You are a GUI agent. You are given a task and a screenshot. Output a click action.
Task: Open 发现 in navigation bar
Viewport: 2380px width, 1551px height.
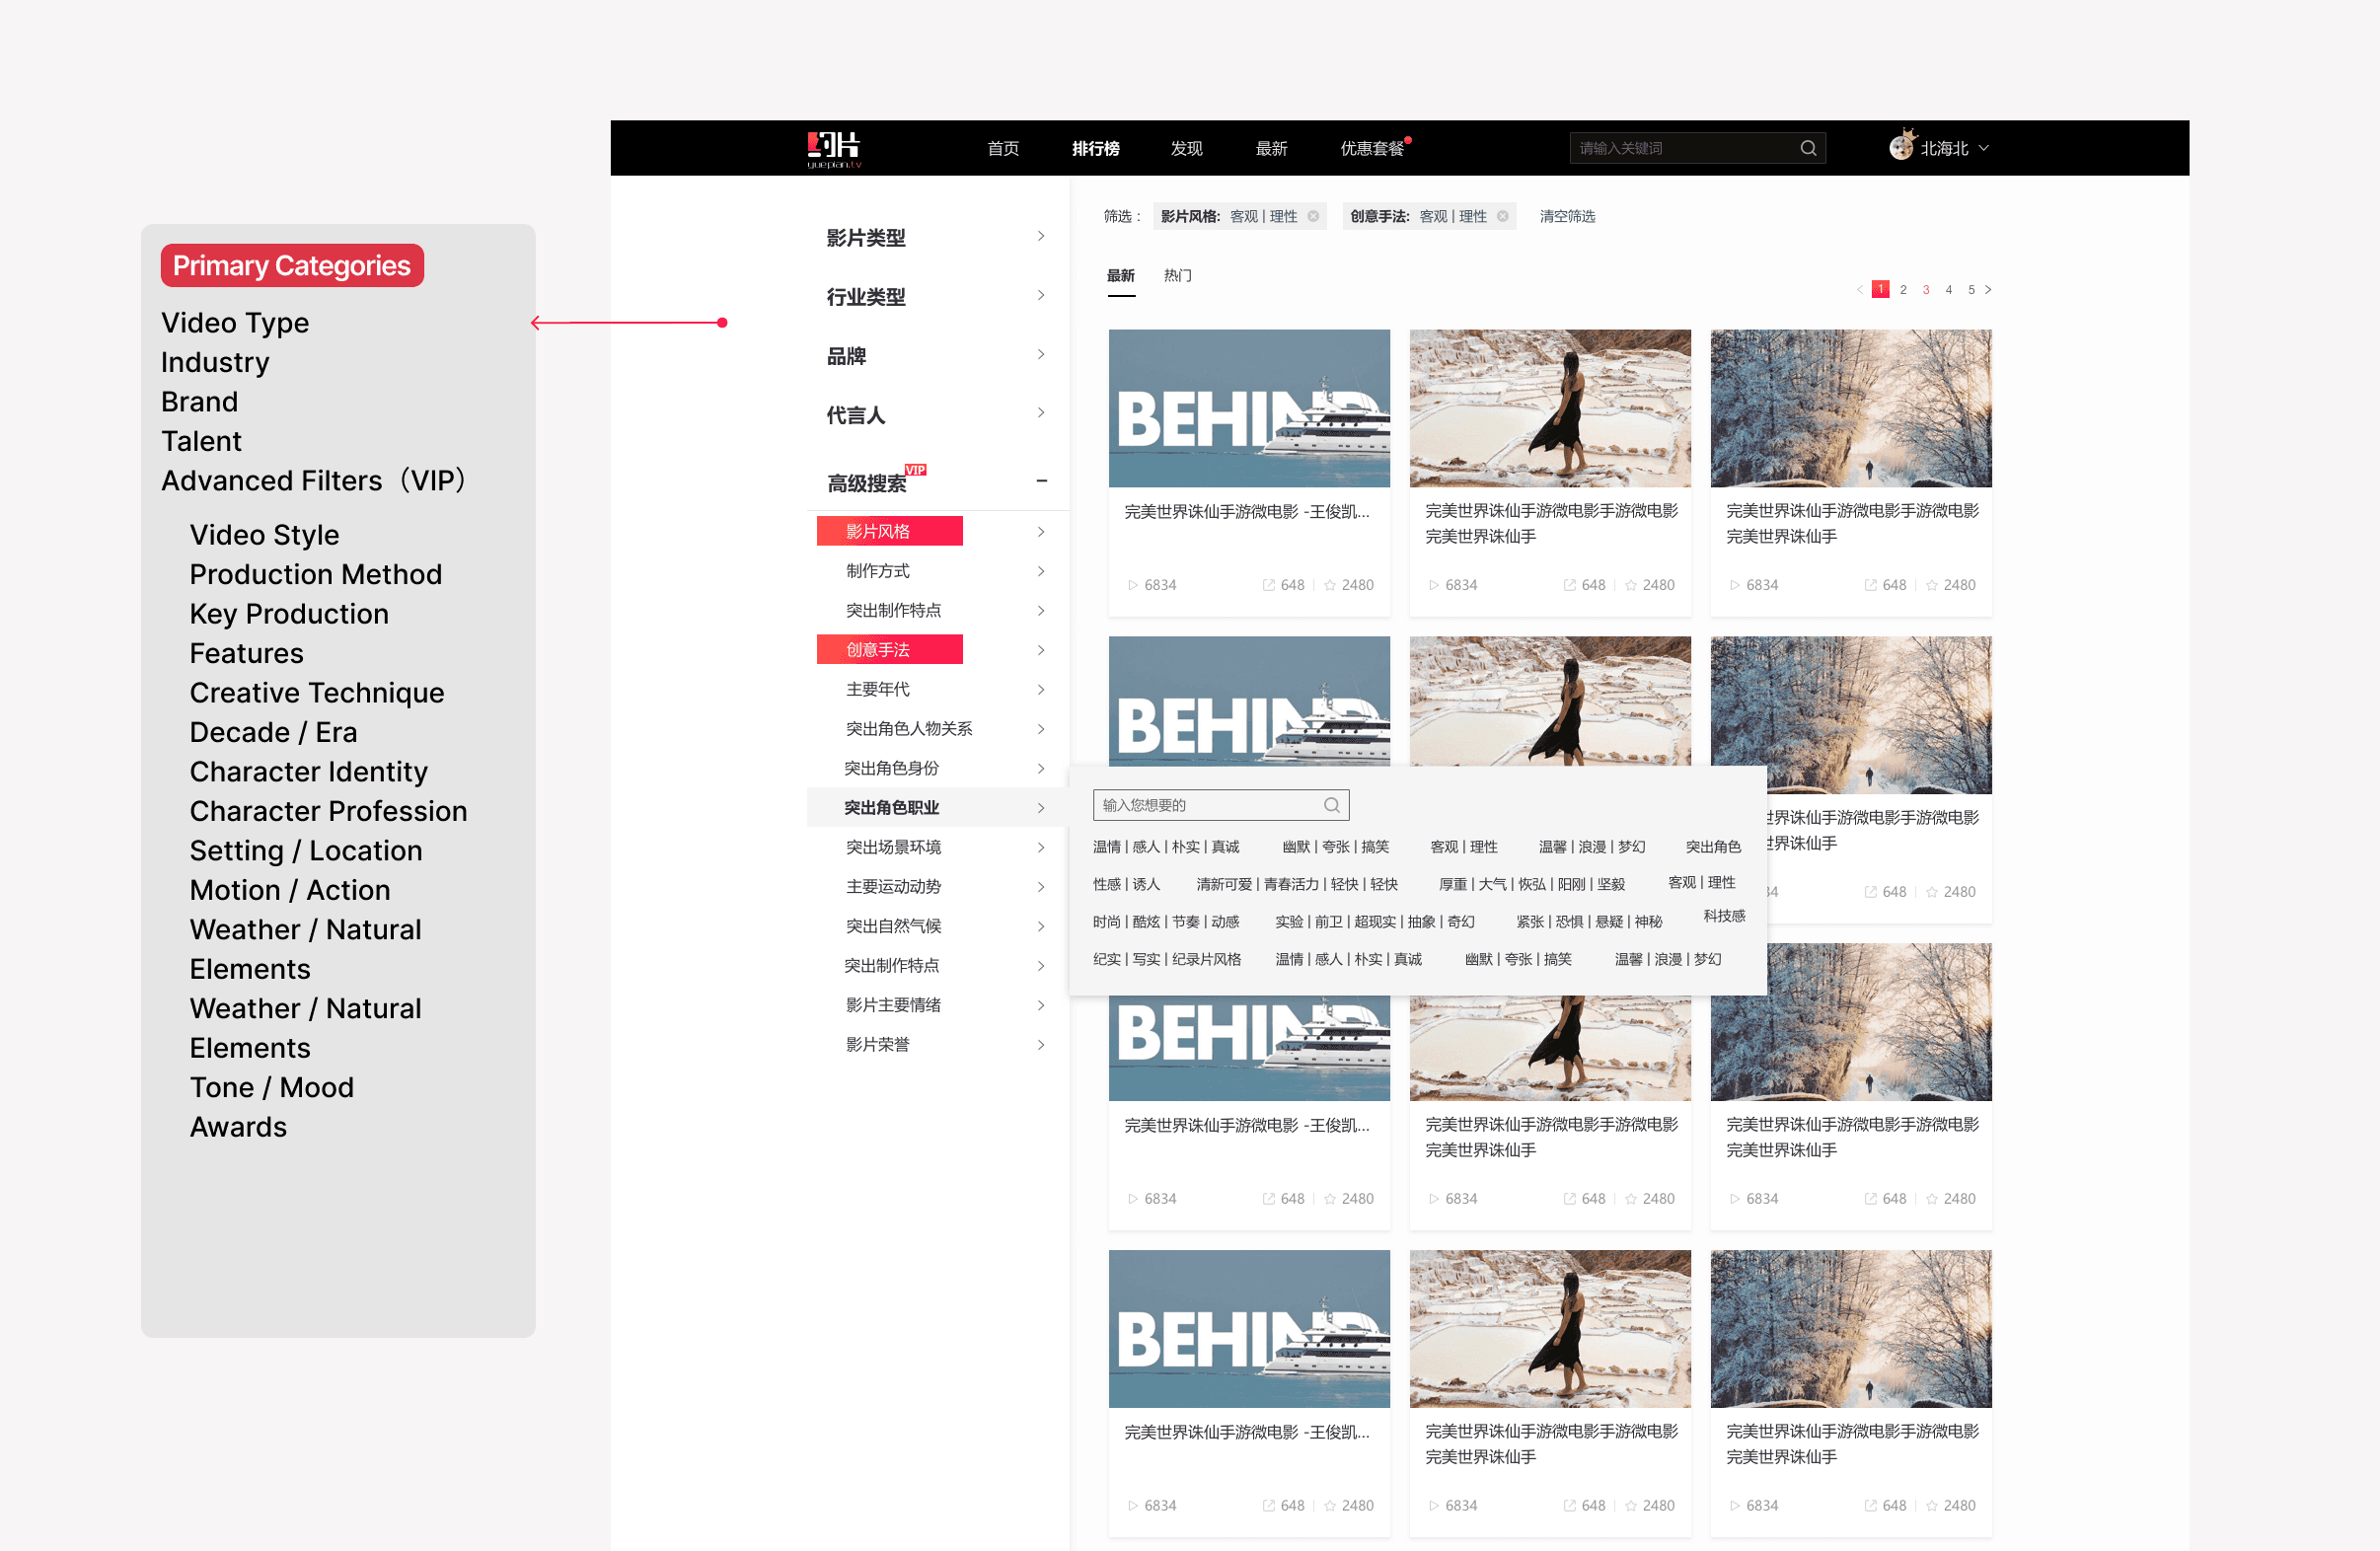1186,148
